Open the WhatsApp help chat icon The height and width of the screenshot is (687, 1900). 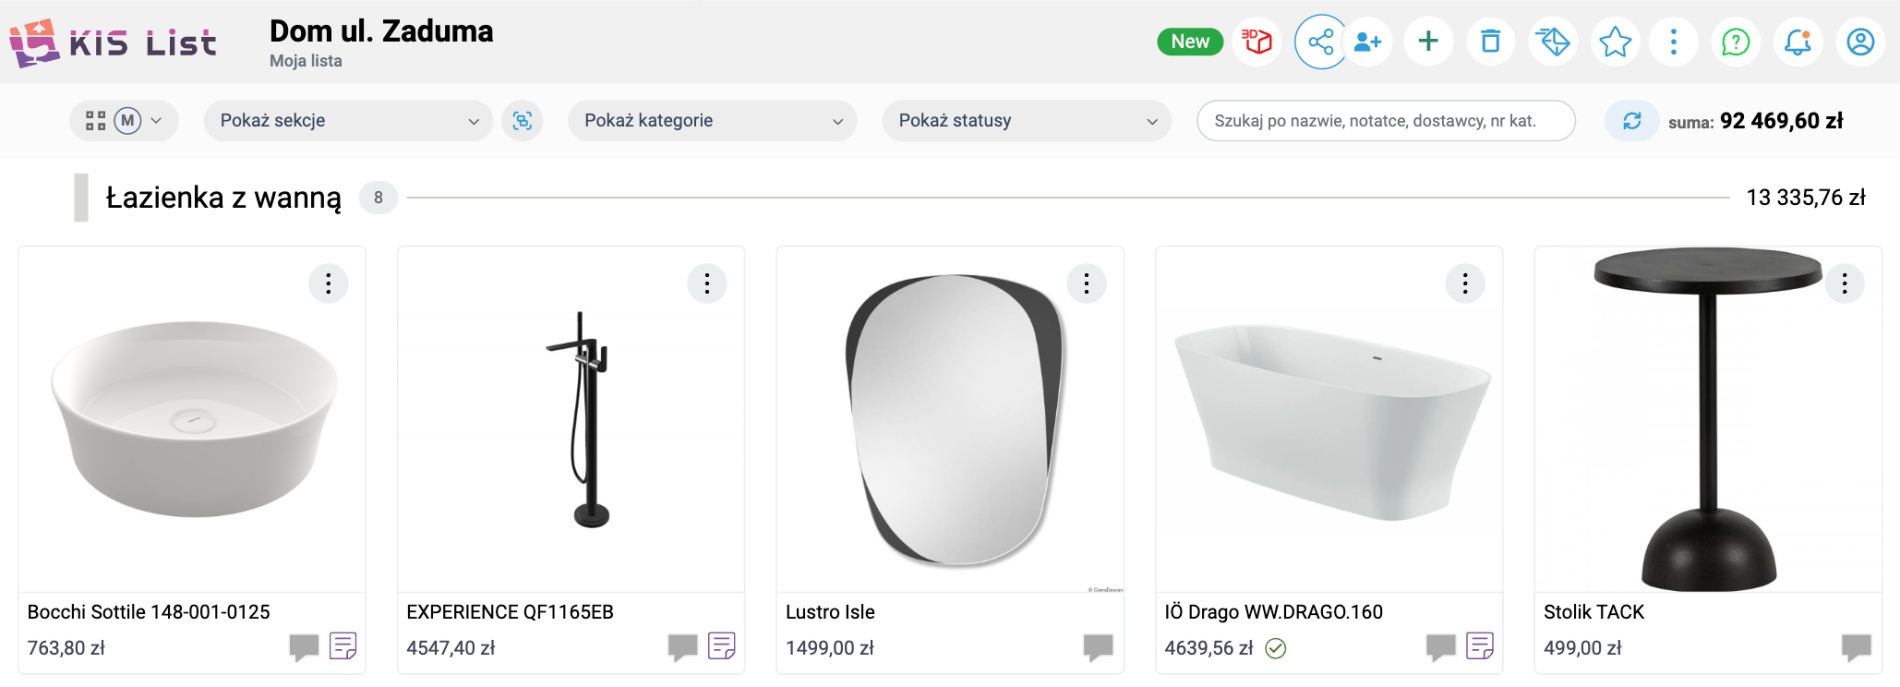(x=1736, y=41)
